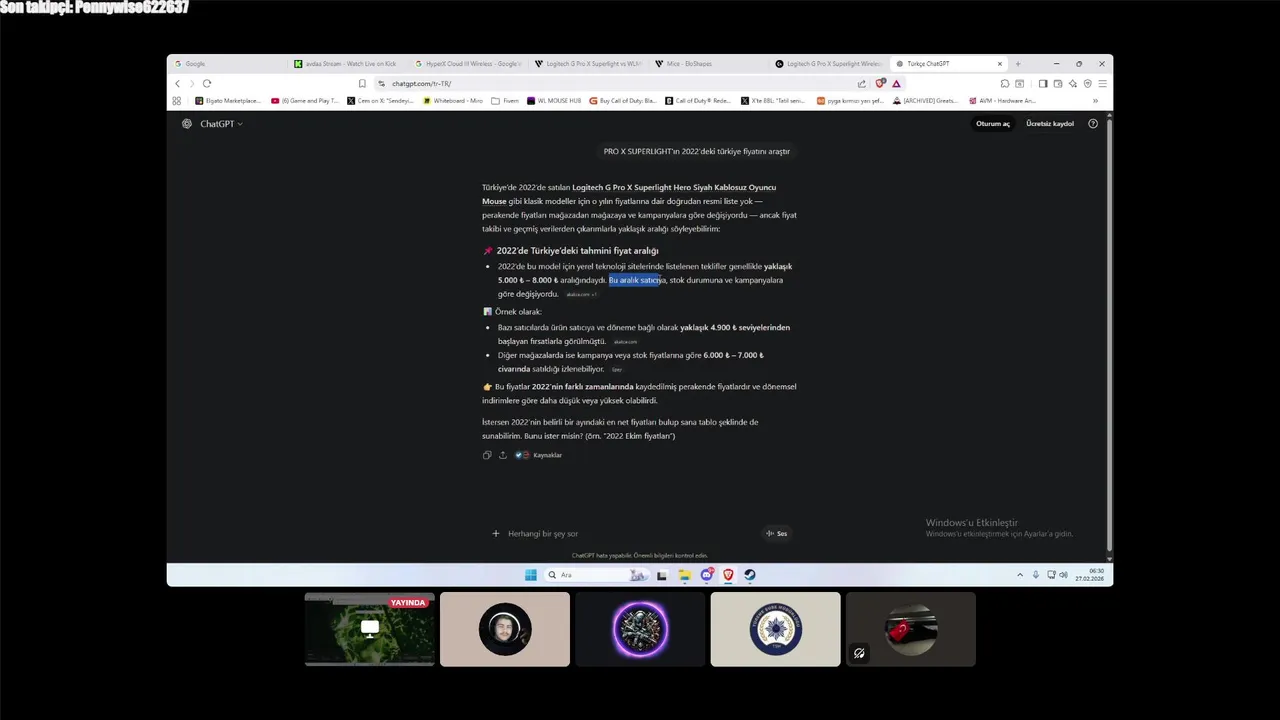Go back using the browser back arrow
This screenshot has width=1280, height=720.
click(178, 84)
